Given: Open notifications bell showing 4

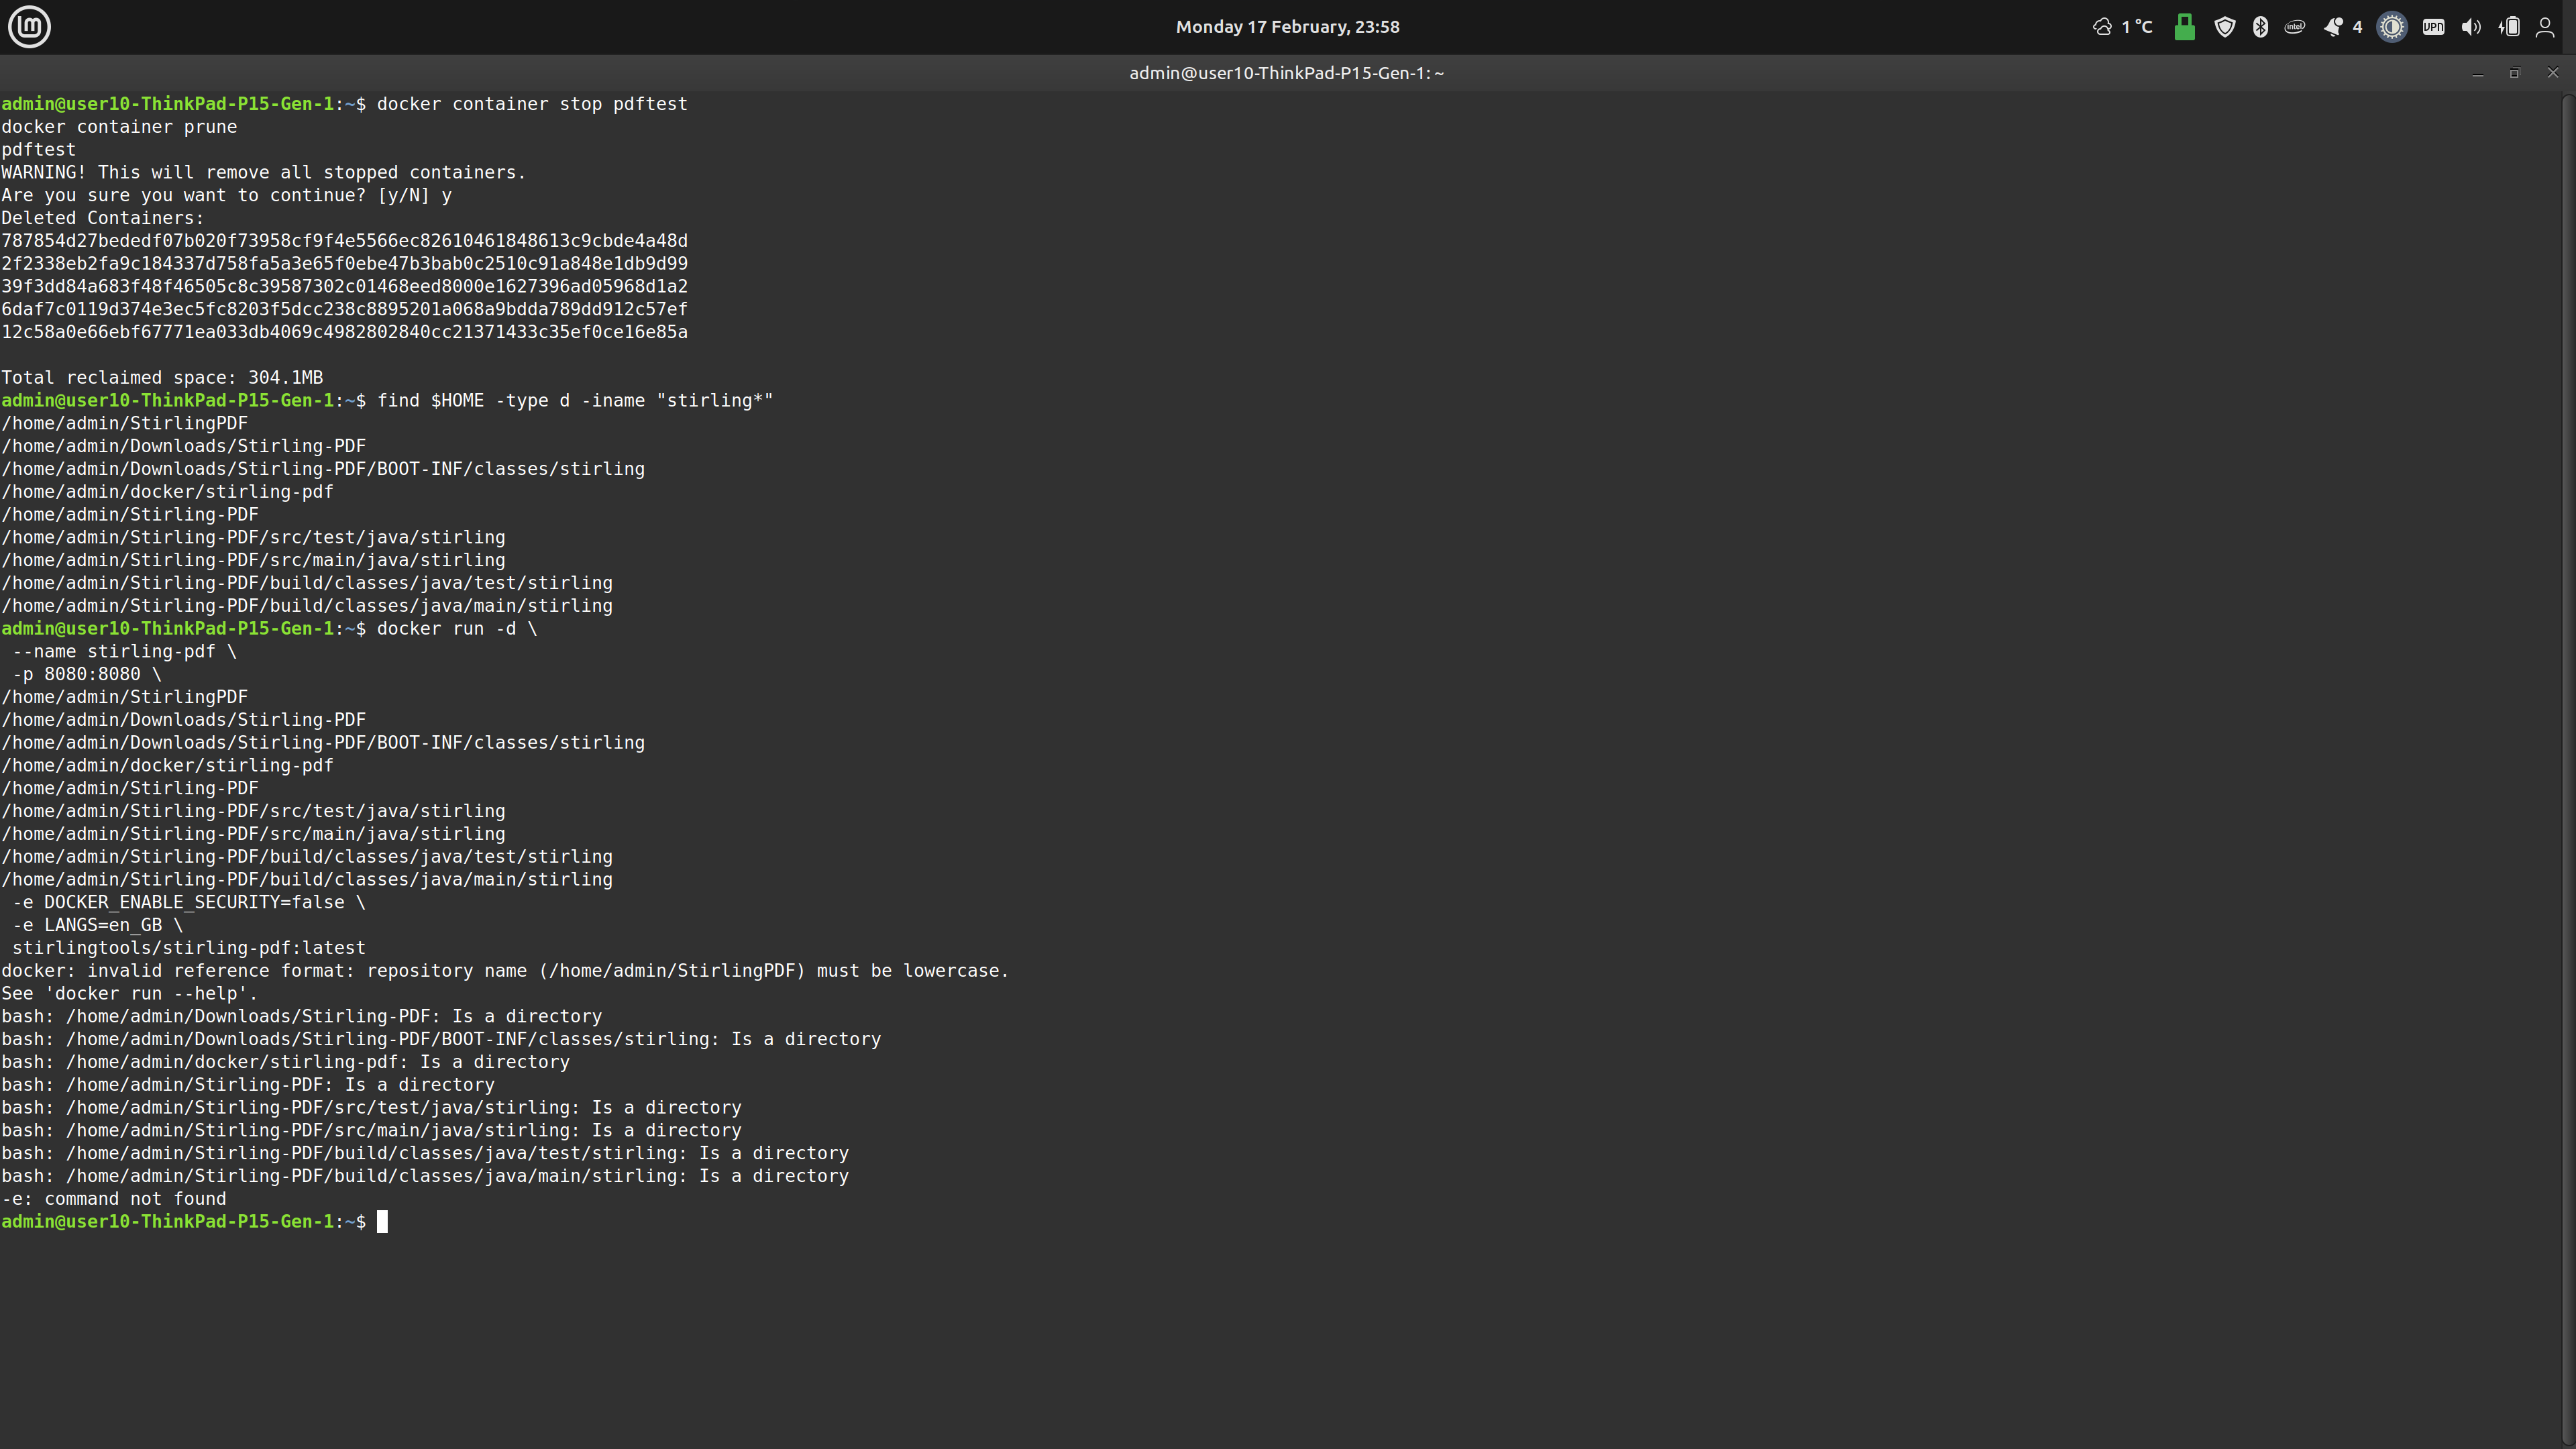Looking at the screenshot, I should coord(2342,27).
